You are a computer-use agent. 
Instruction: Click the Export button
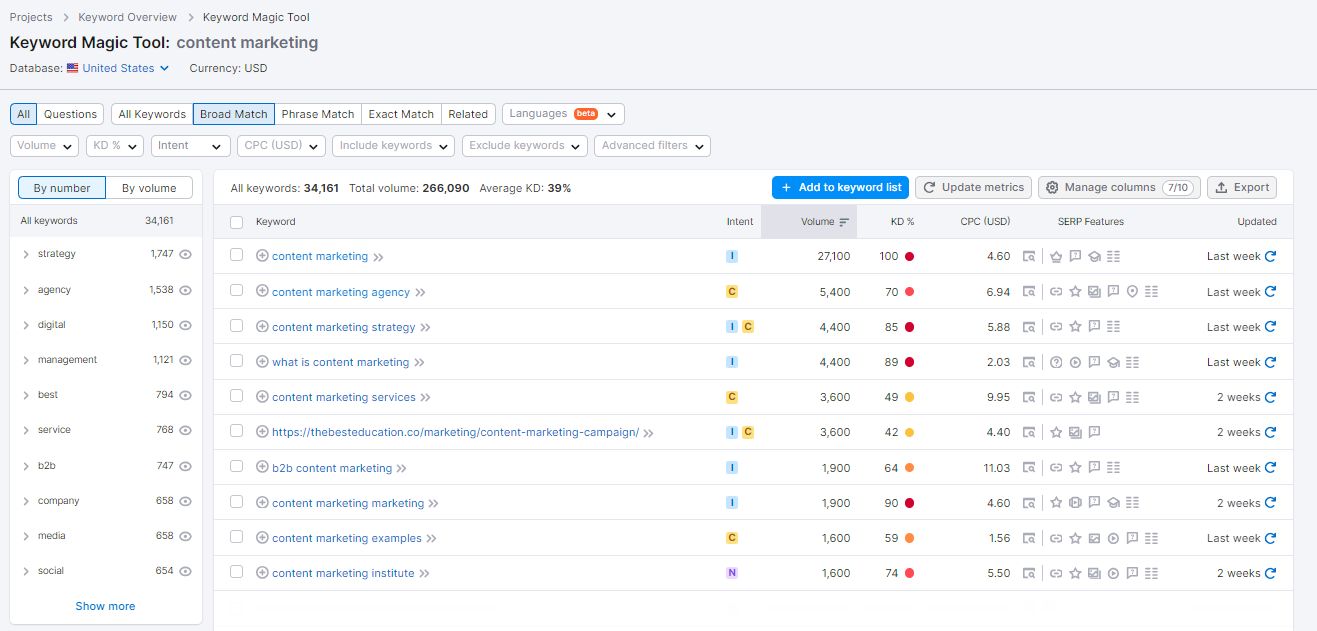coord(1242,187)
